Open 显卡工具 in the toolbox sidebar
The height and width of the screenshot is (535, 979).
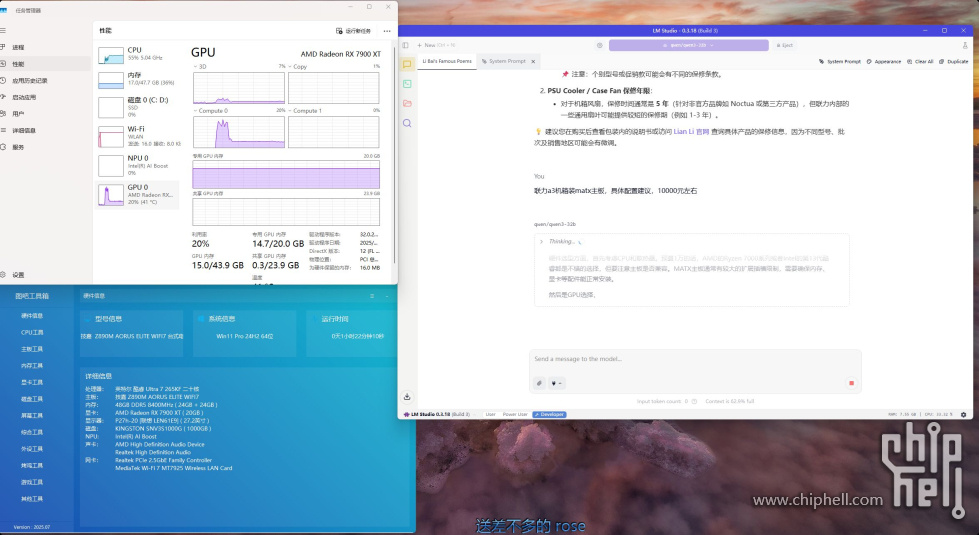[x=32, y=382]
